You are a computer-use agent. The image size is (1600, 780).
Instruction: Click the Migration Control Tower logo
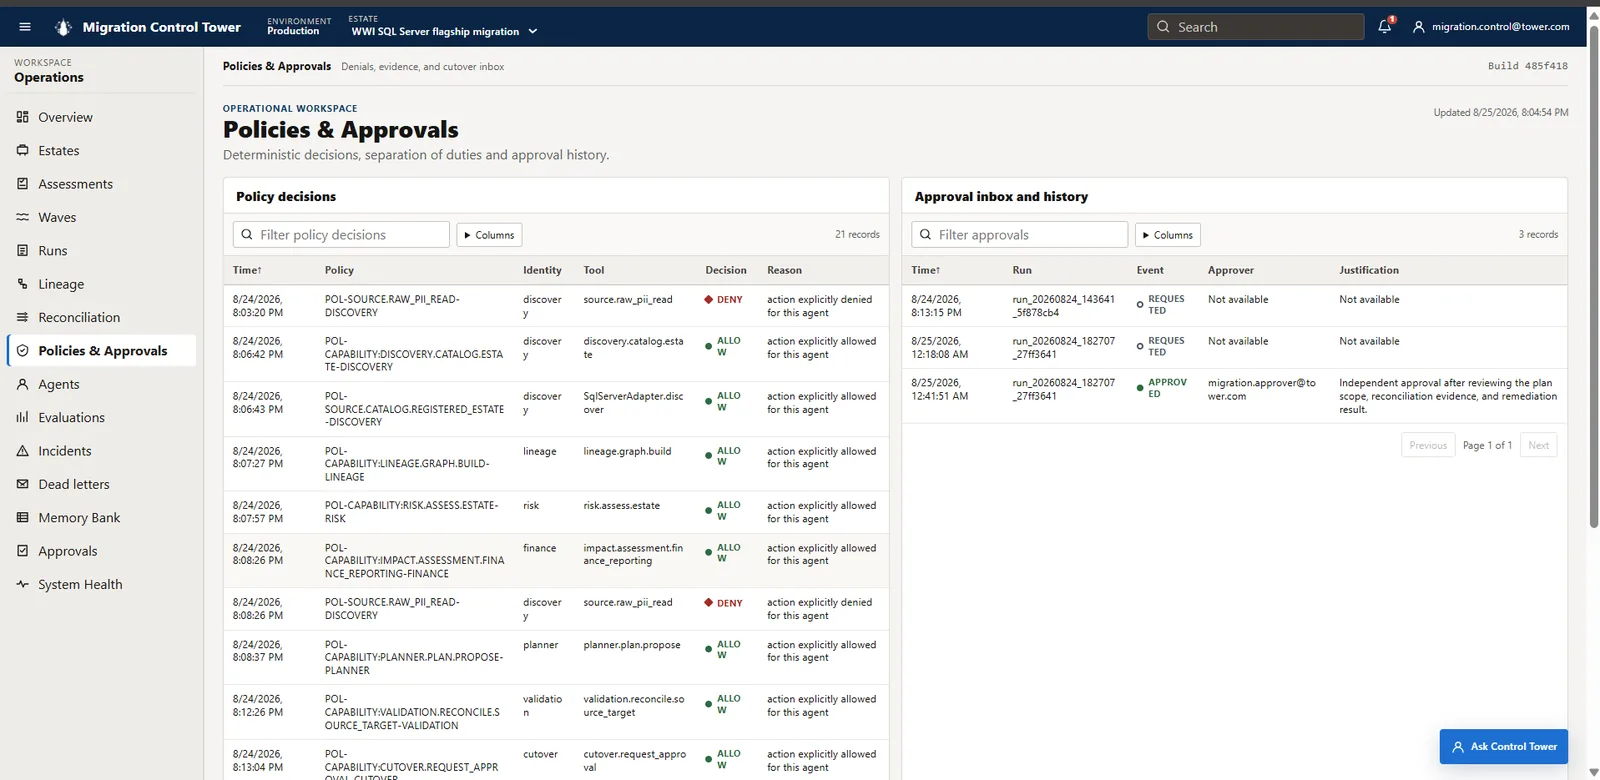coord(64,27)
